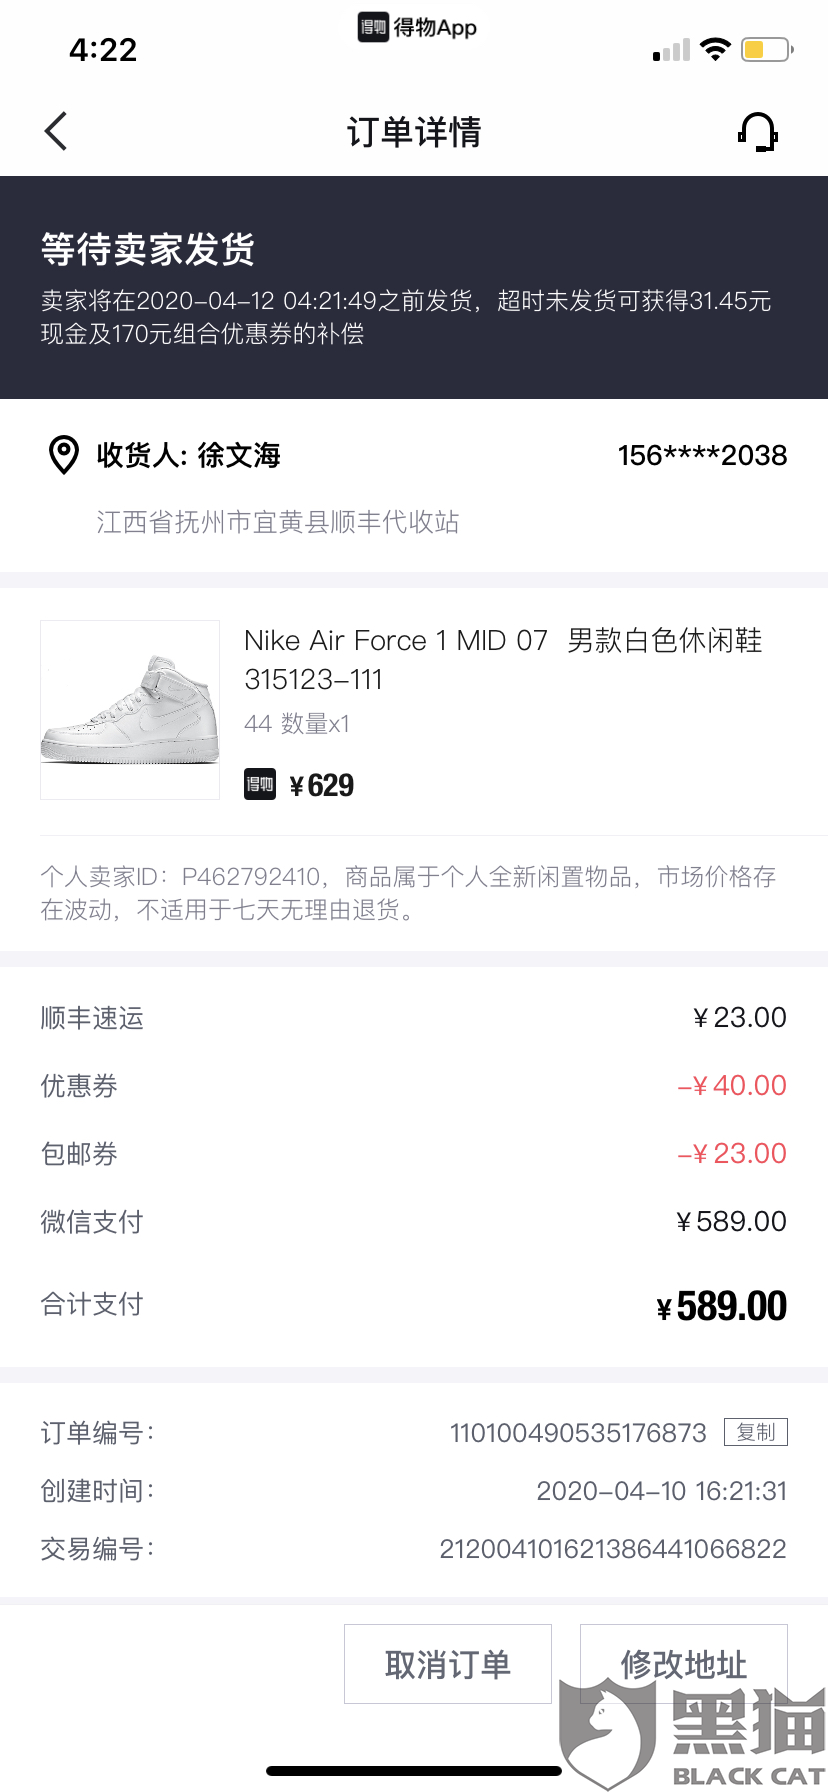
Task: Tap the recipient name 徐文海
Action: coord(238,455)
